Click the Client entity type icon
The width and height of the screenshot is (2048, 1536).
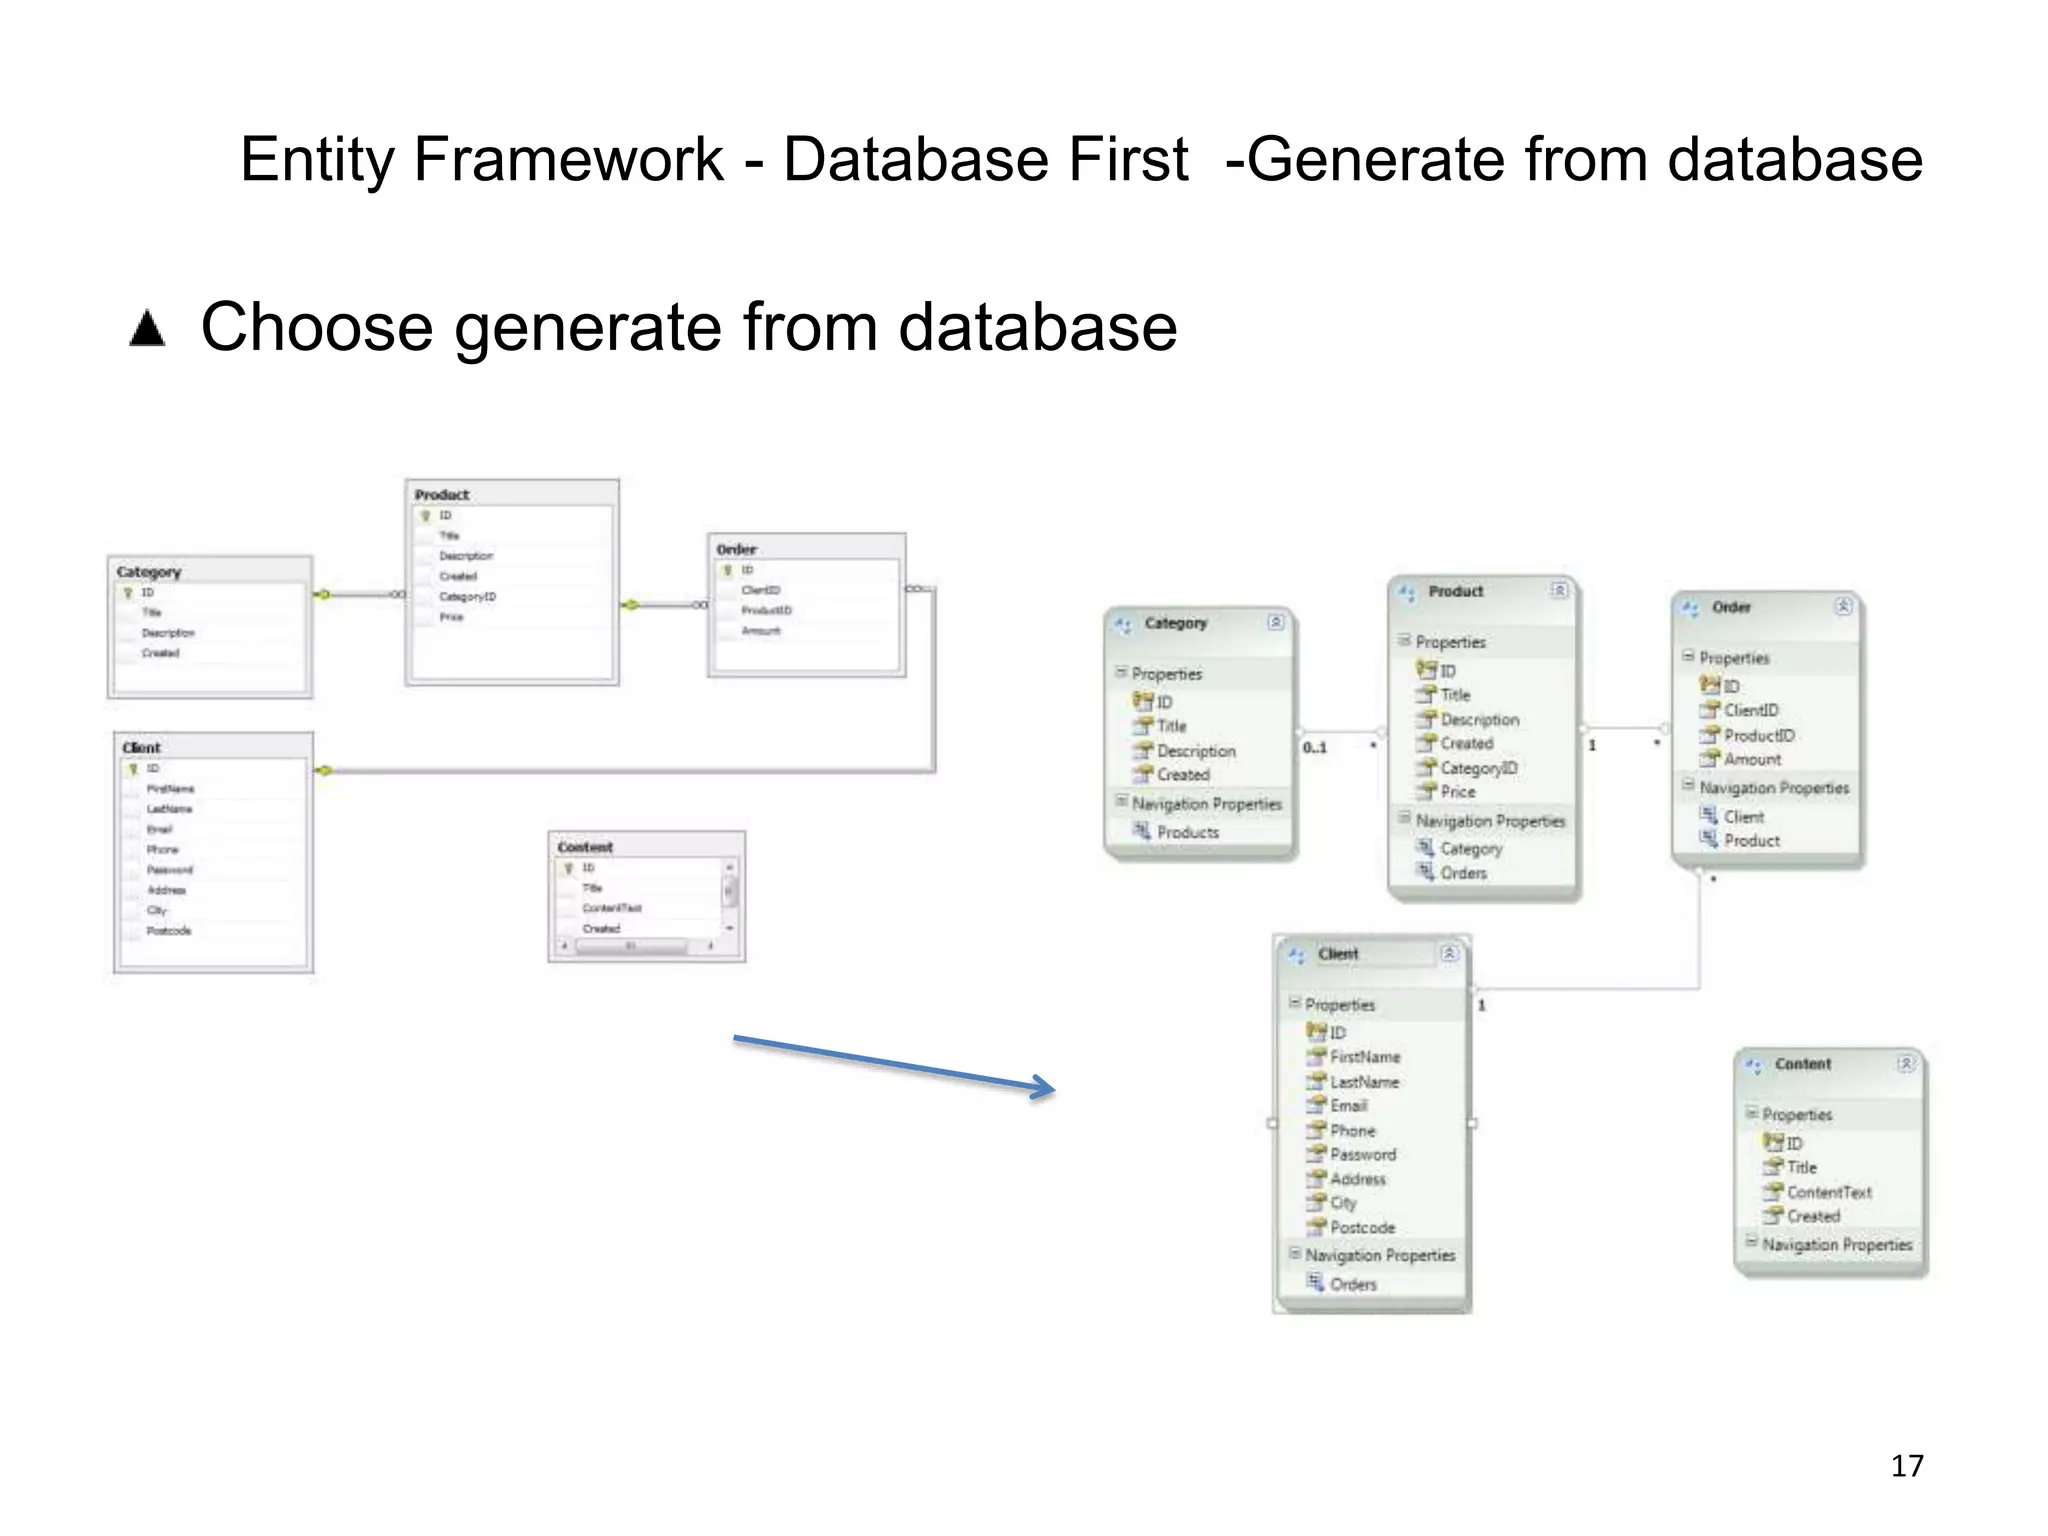[x=1297, y=955]
